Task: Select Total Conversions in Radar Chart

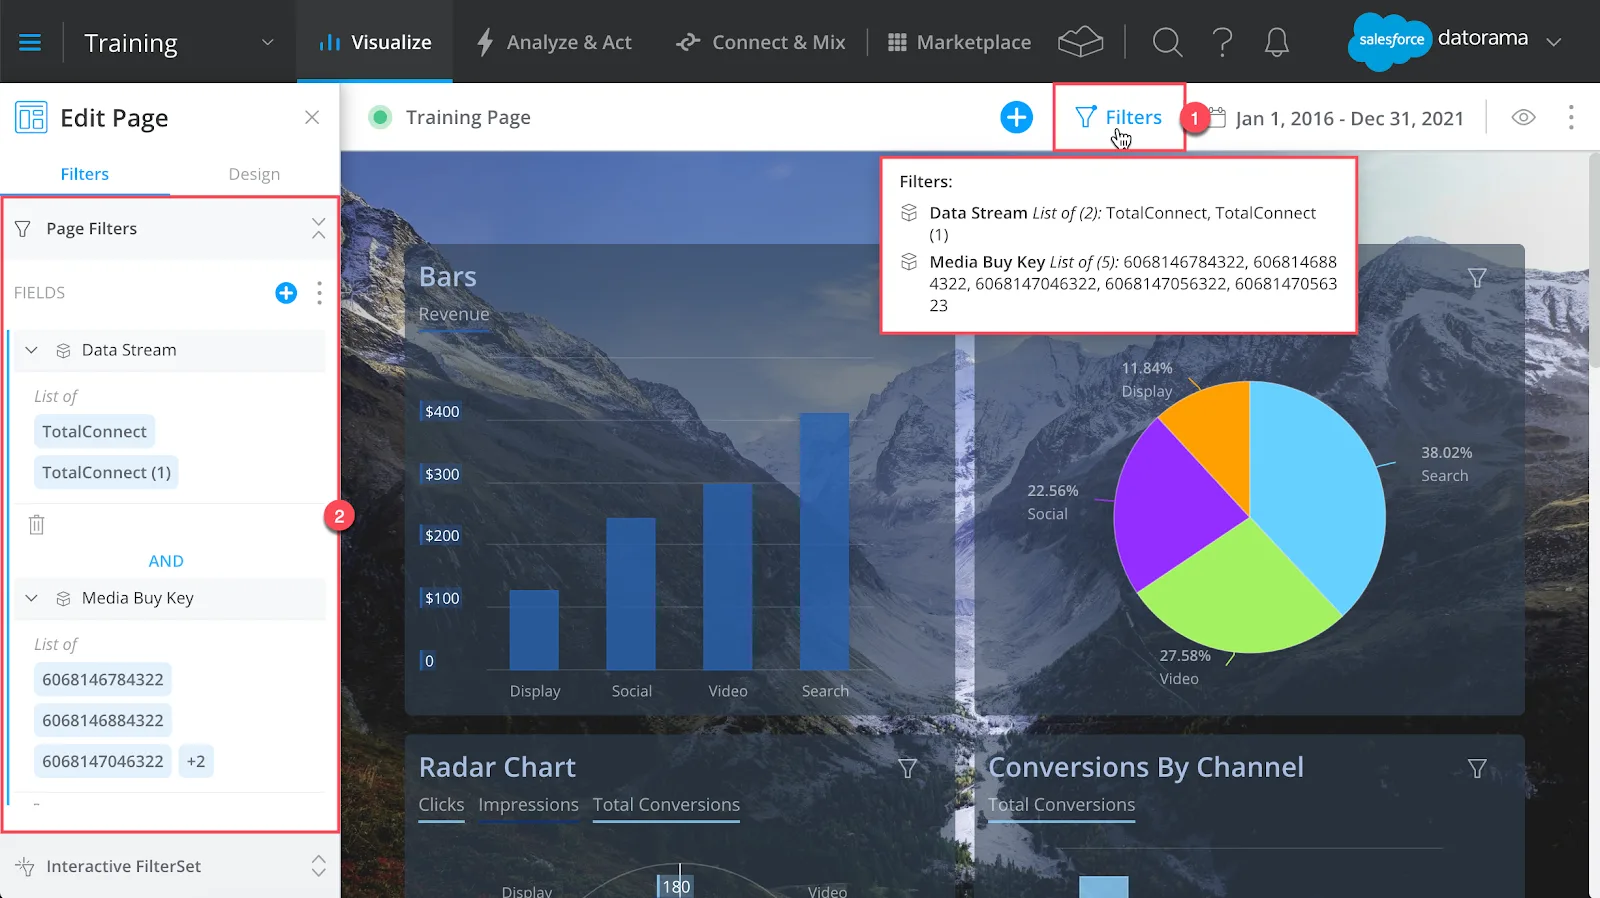Action: click(x=666, y=805)
